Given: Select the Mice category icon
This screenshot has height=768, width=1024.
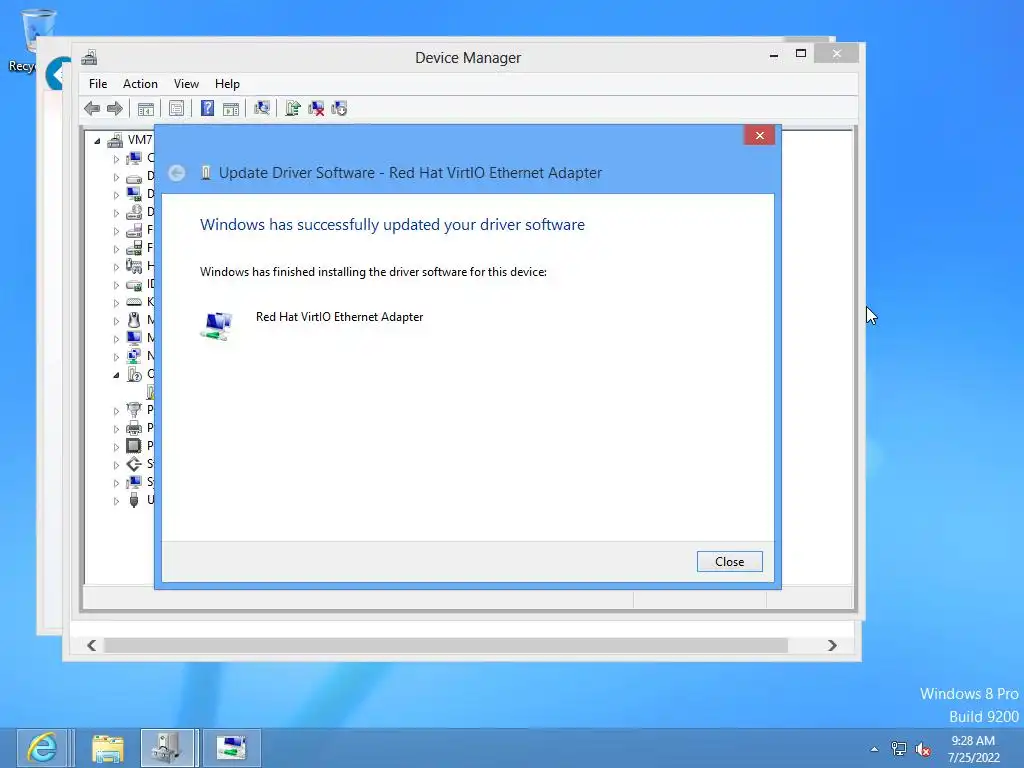Looking at the screenshot, I should click(134, 320).
